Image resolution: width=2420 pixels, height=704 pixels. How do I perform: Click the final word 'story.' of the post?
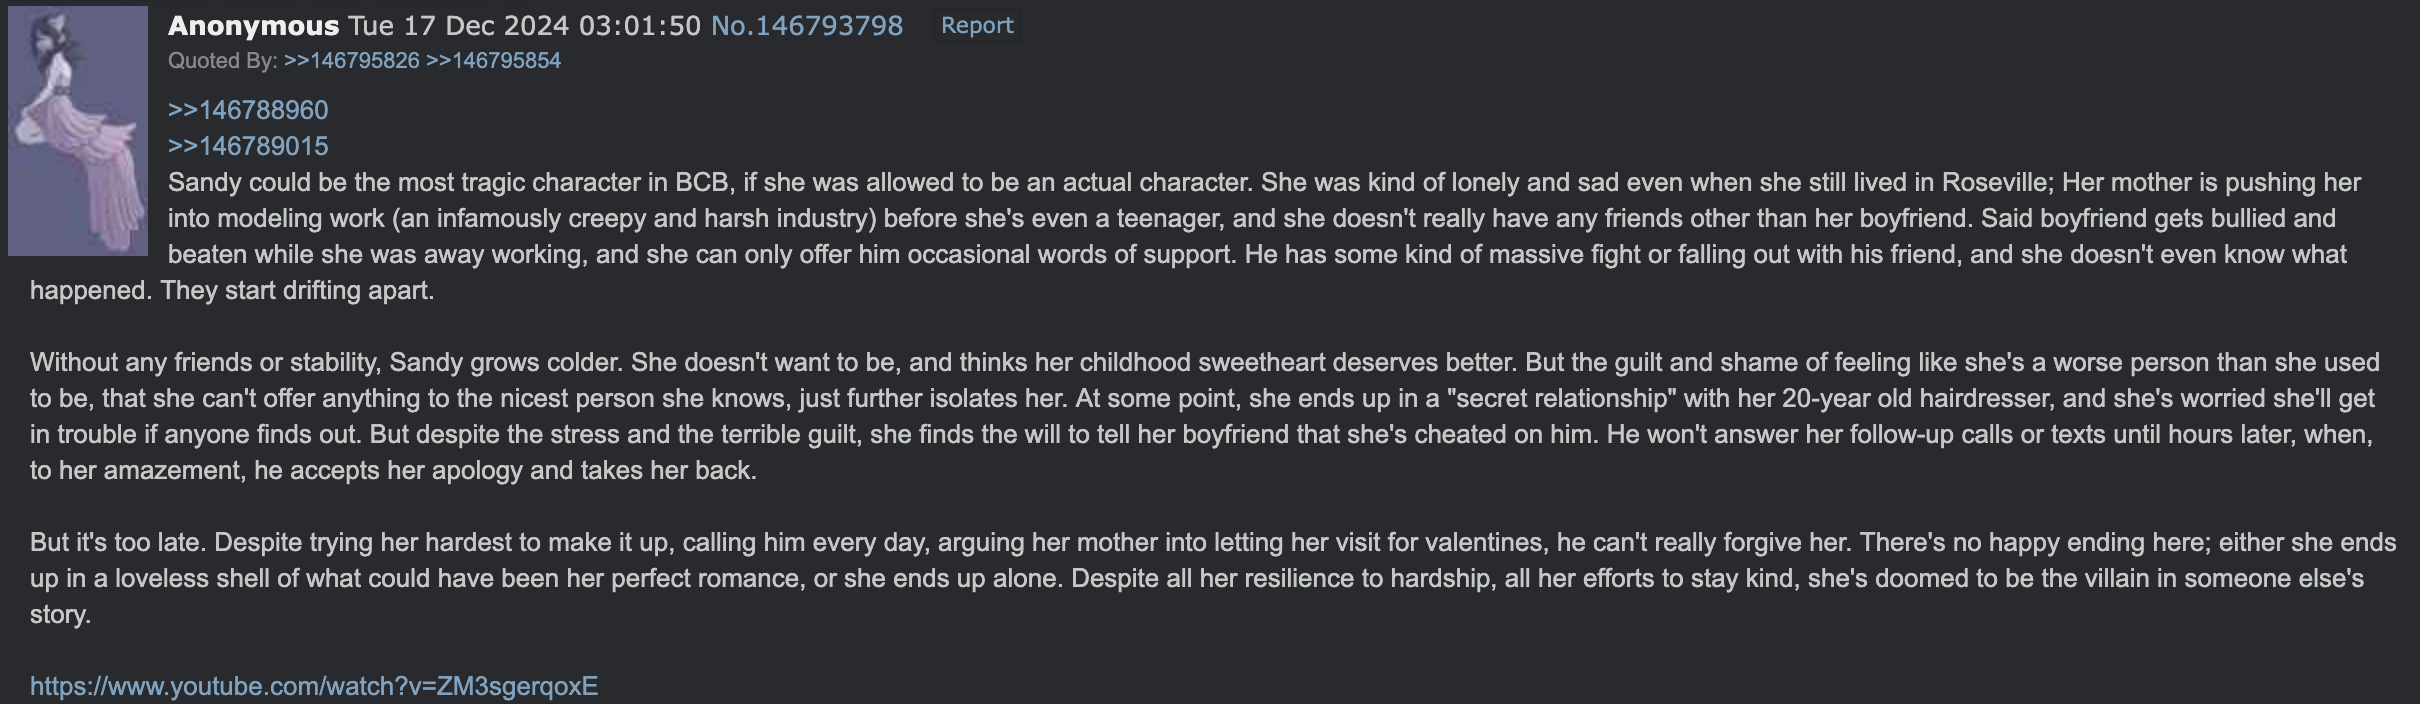coord(60,614)
